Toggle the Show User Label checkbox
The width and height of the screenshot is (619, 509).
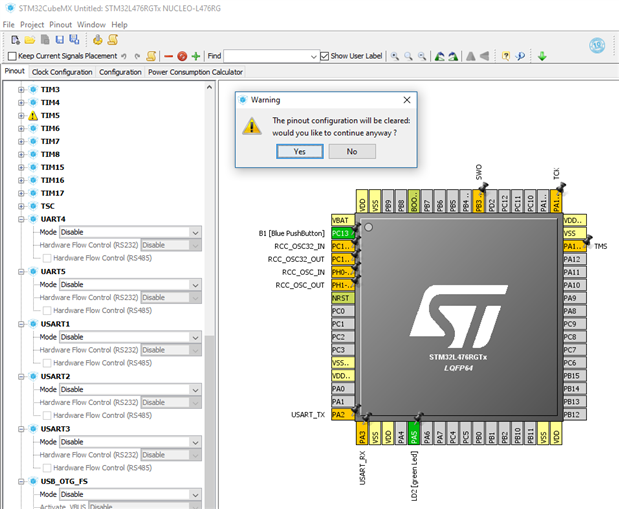coord(323,56)
